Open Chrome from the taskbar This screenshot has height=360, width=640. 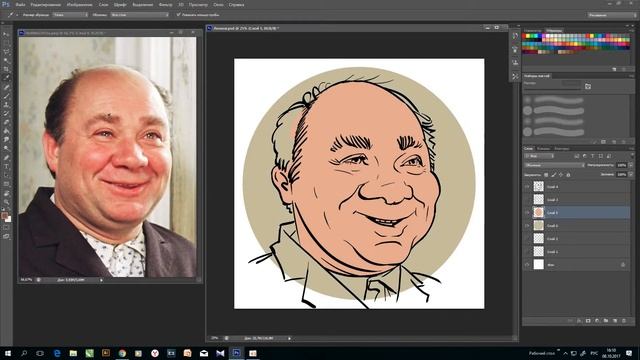tap(122, 353)
